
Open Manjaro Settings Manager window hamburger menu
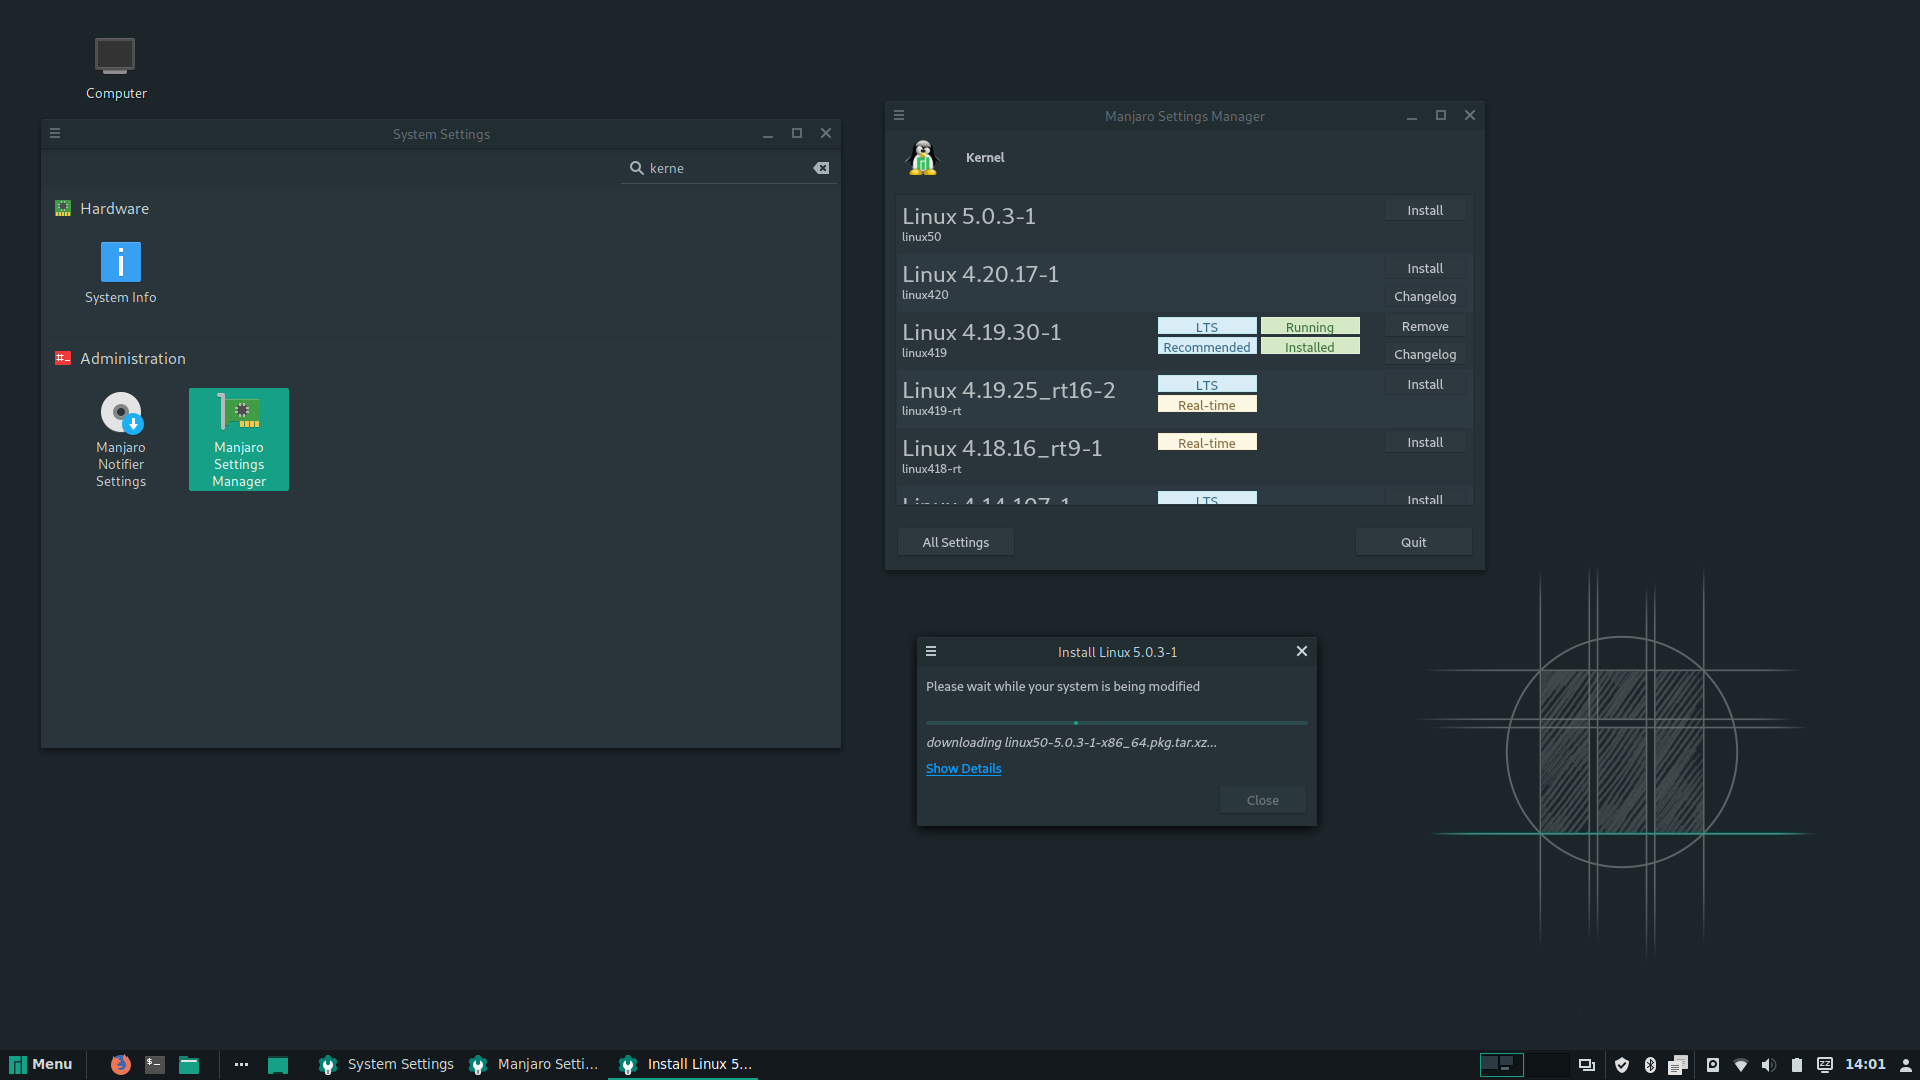pos(899,116)
